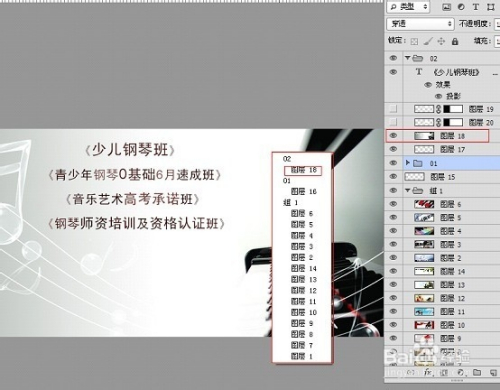The image size is (500, 390).
Task: Click the mask link chain on 图层 20
Action: (x=438, y=122)
